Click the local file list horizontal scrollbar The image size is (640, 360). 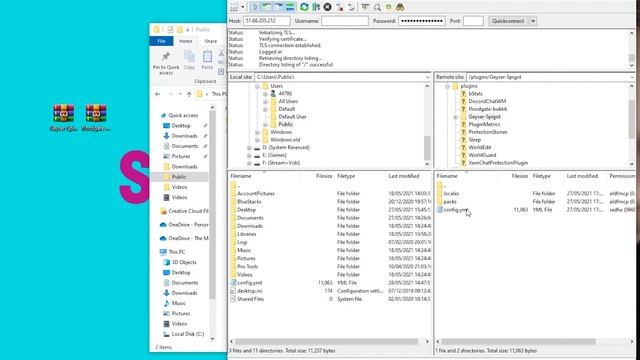[x=327, y=342]
